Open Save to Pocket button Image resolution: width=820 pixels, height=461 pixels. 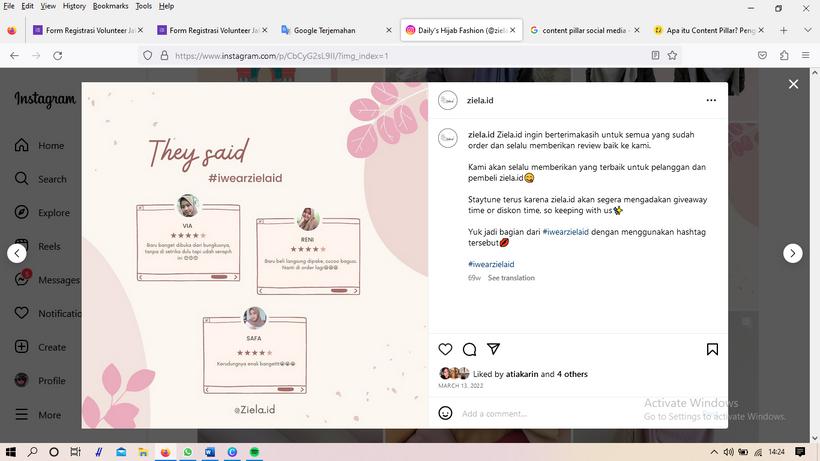tap(762, 55)
